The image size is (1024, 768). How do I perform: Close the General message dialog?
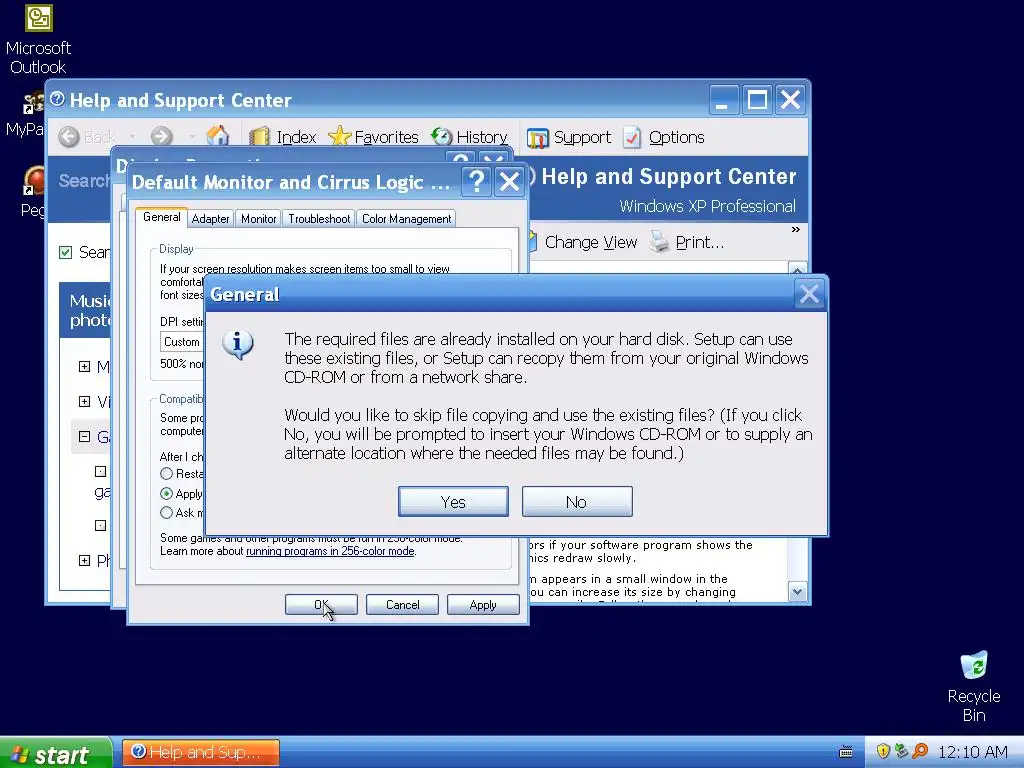809,295
